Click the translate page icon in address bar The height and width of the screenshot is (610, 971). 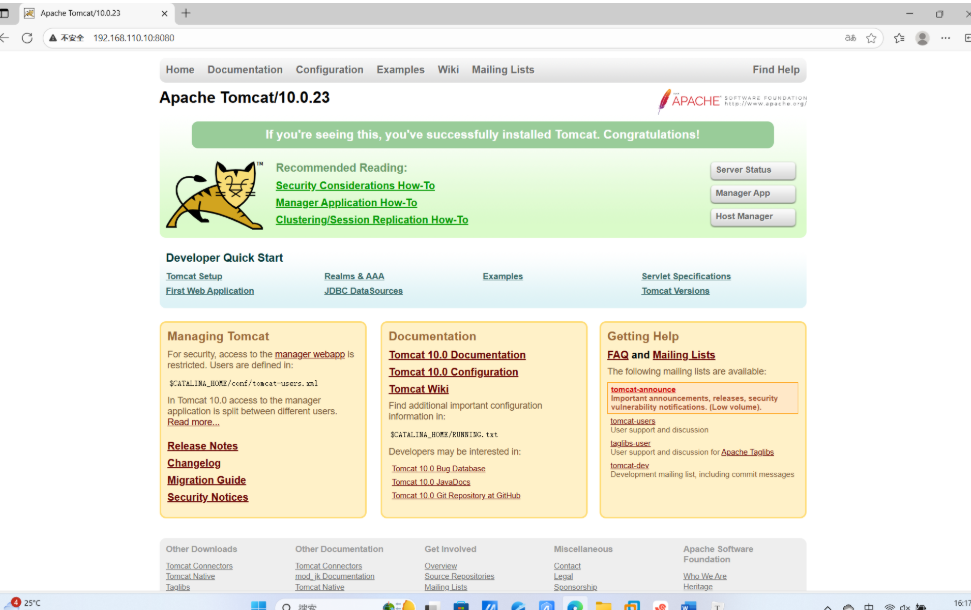tap(850, 38)
